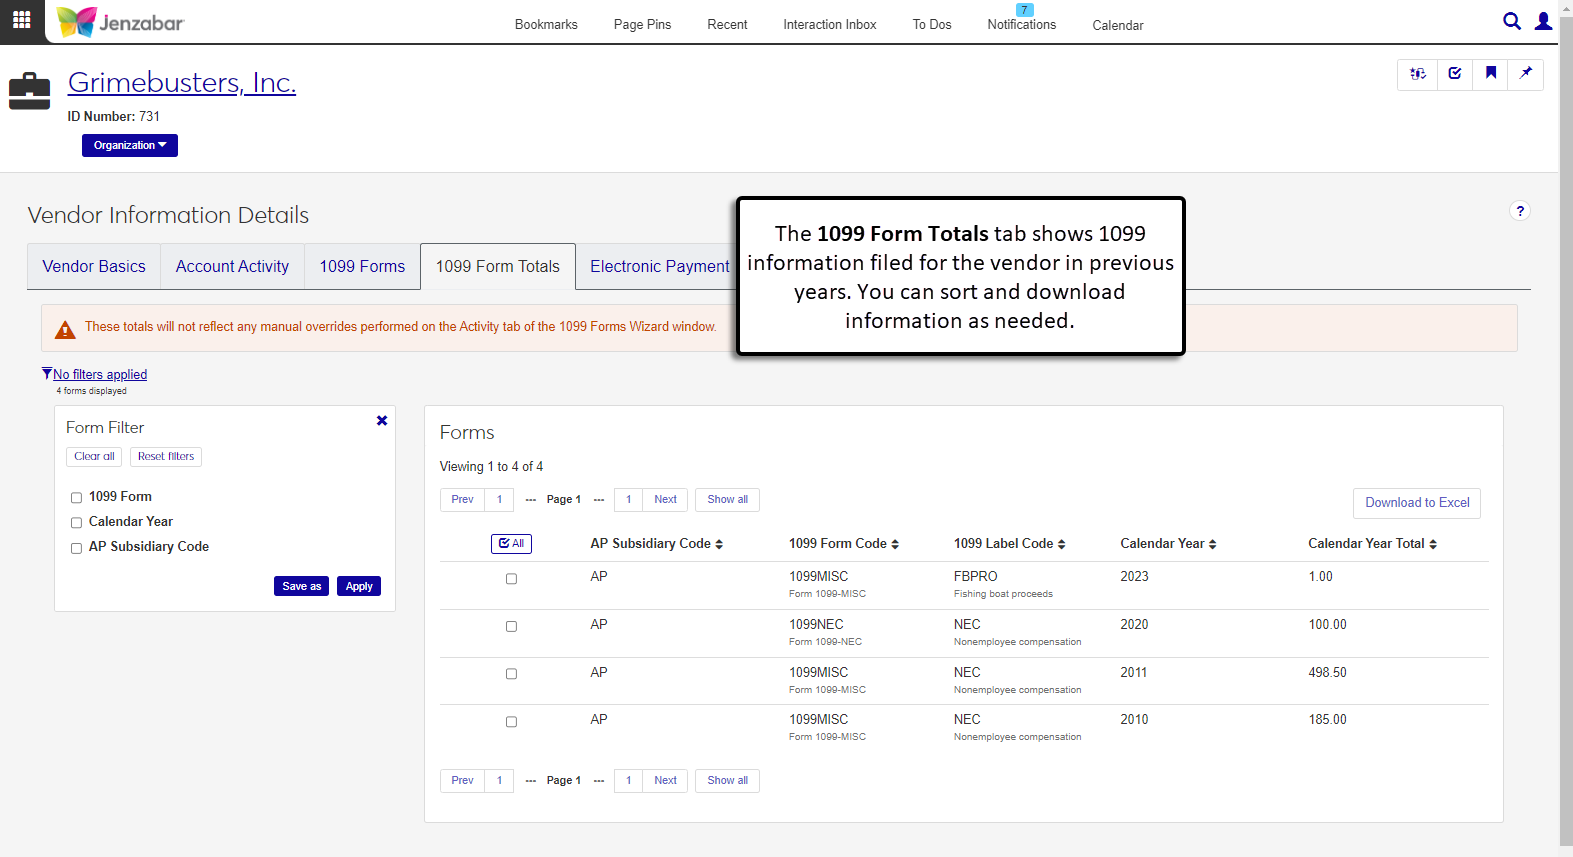Check the 1099 Form filter checkbox
This screenshot has width=1573, height=857.
pyautogui.click(x=76, y=498)
